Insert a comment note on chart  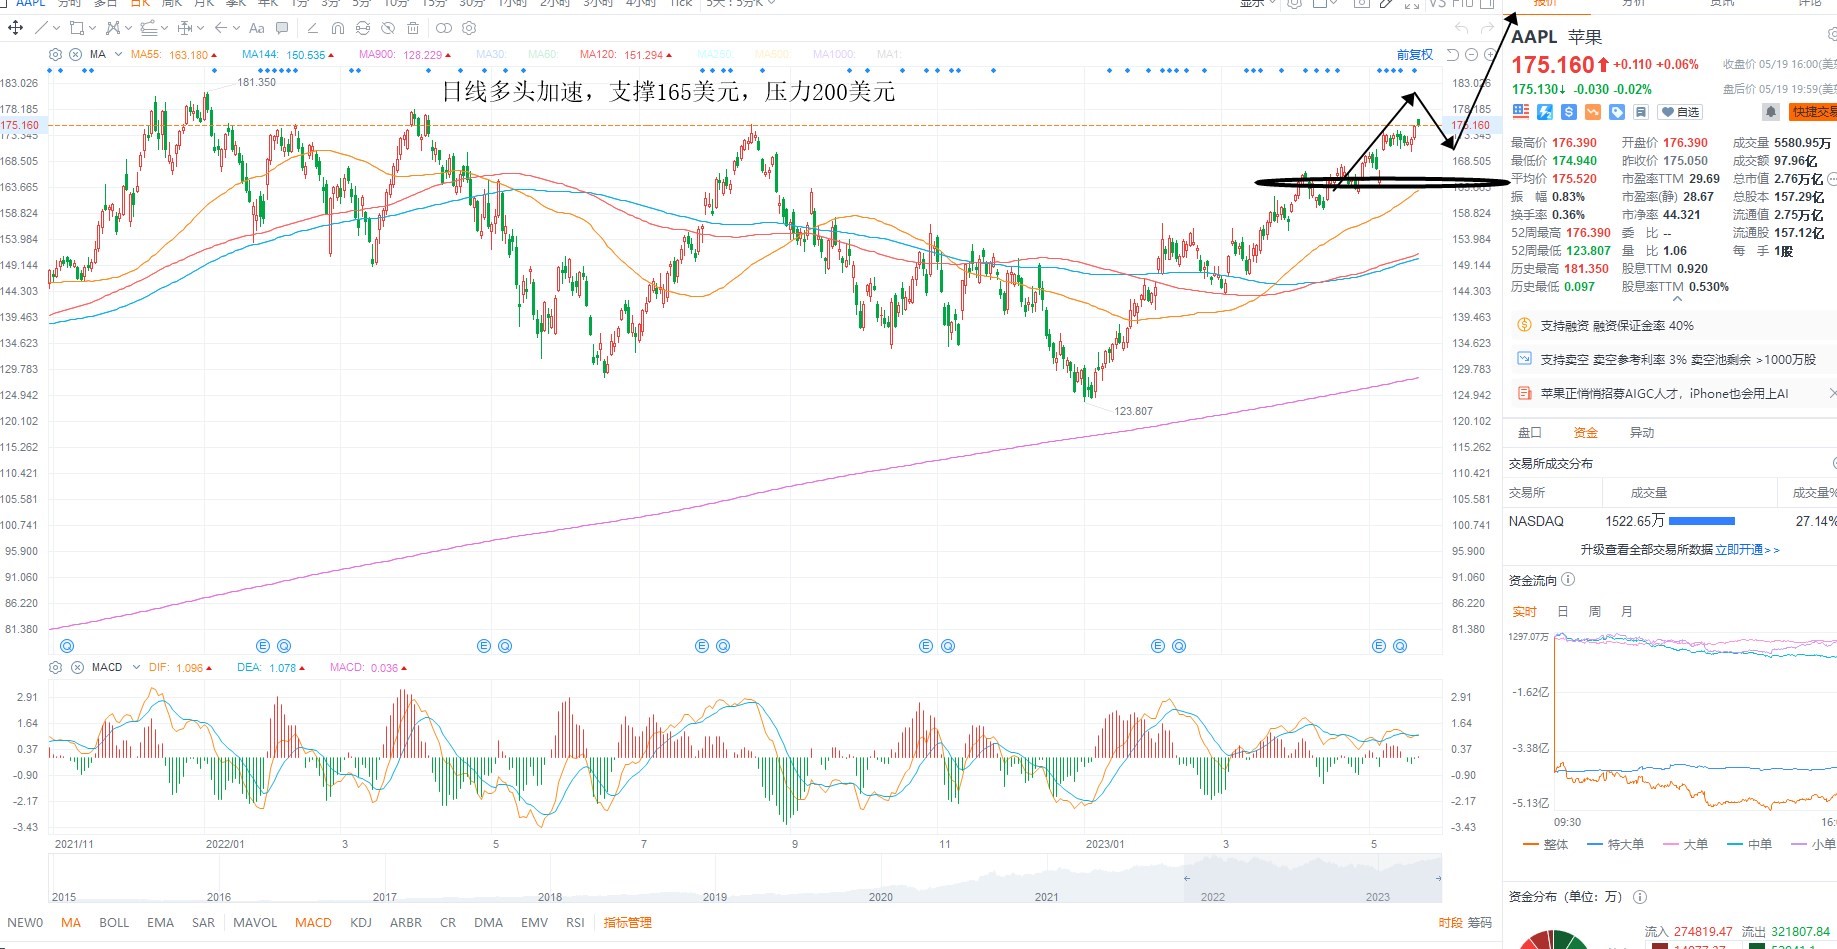pos(282,28)
